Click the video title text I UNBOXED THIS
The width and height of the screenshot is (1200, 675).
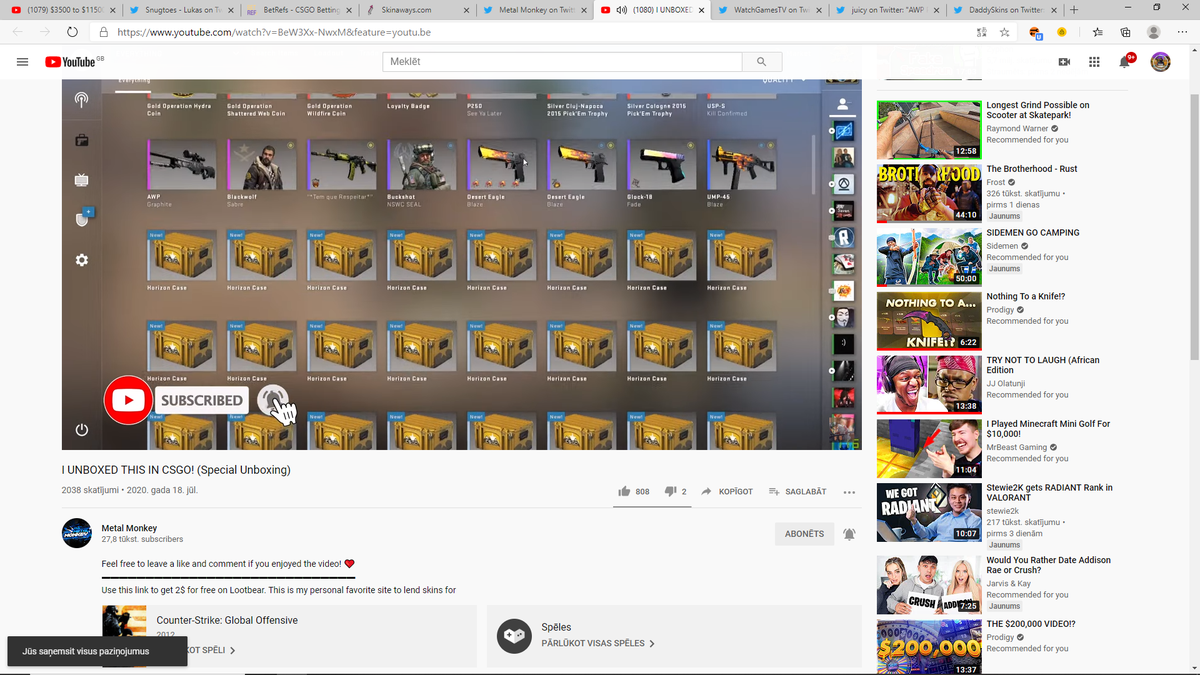click(176, 469)
